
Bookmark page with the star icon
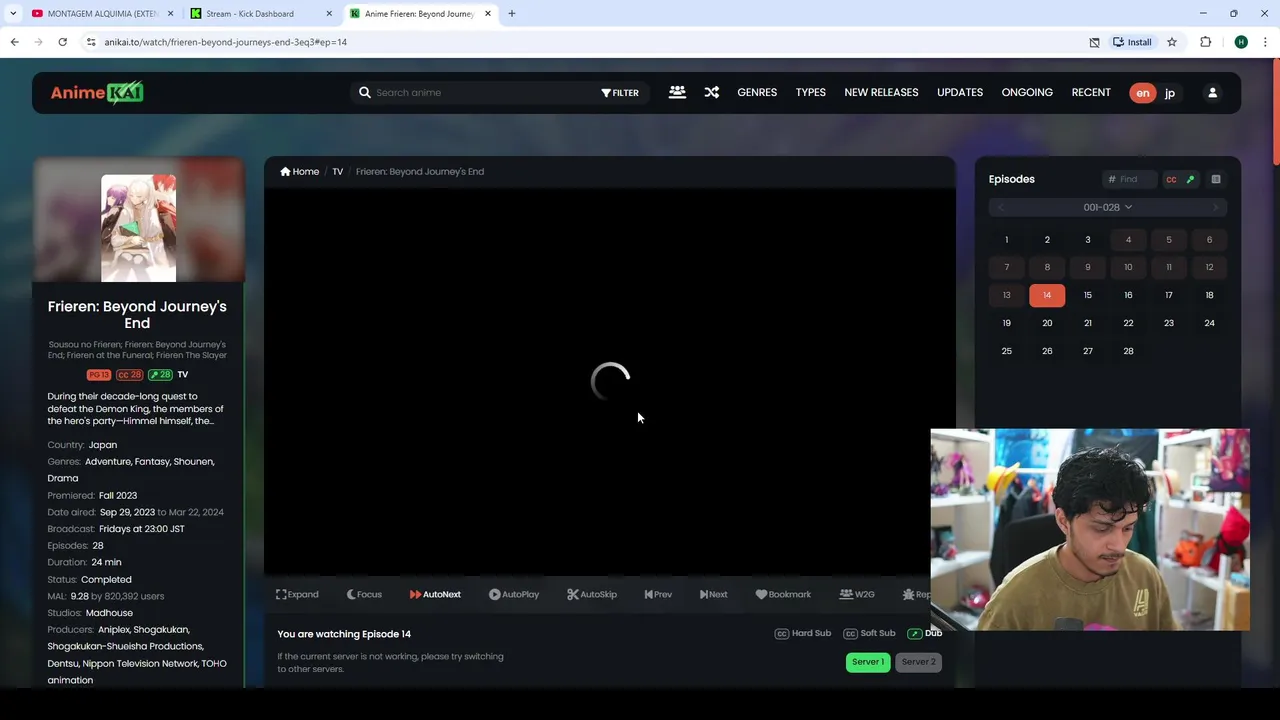(x=1172, y=42)
